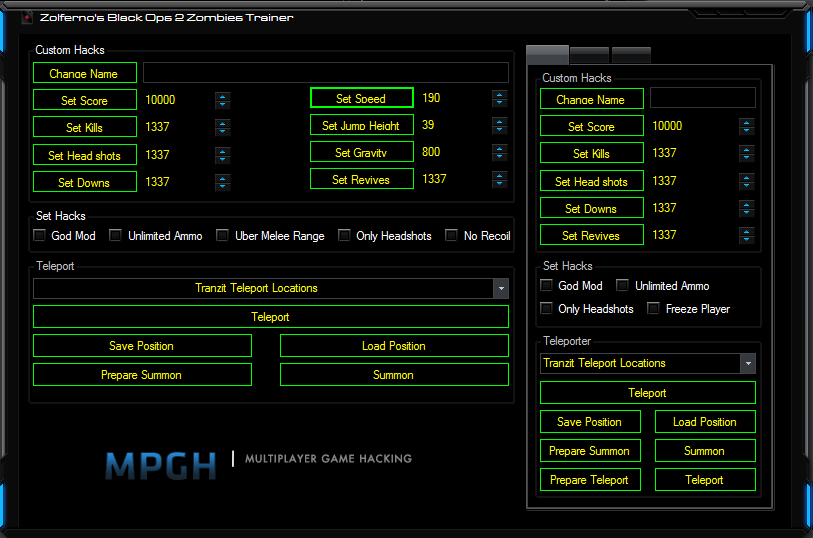Raise the Jump Height value with its up arrow

click(x=499, y=122)
